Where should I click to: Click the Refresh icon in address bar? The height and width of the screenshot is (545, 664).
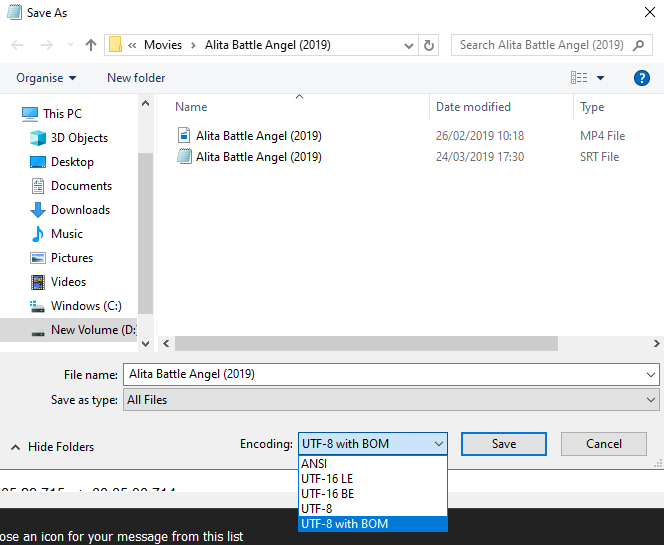coord(429,45)
